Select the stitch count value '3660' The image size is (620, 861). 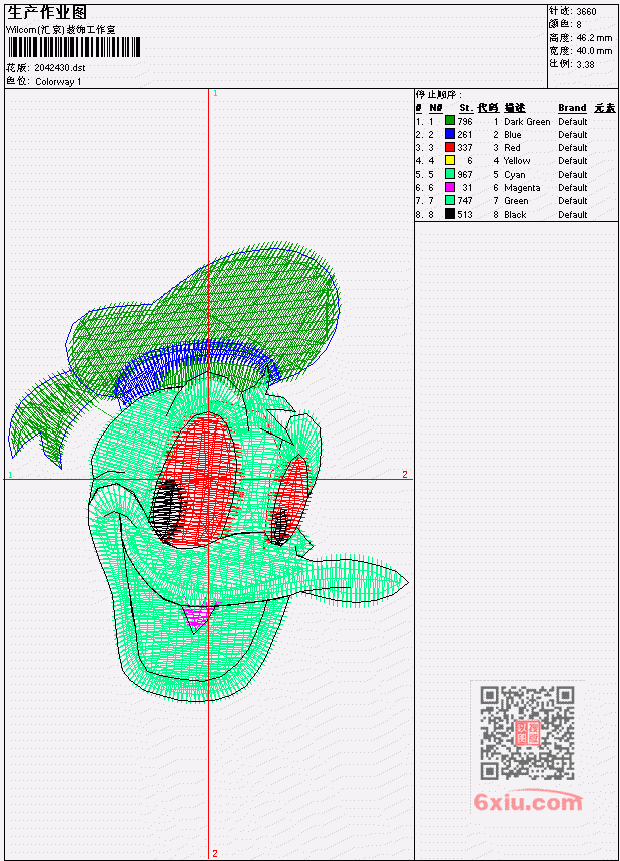[587, 12]
